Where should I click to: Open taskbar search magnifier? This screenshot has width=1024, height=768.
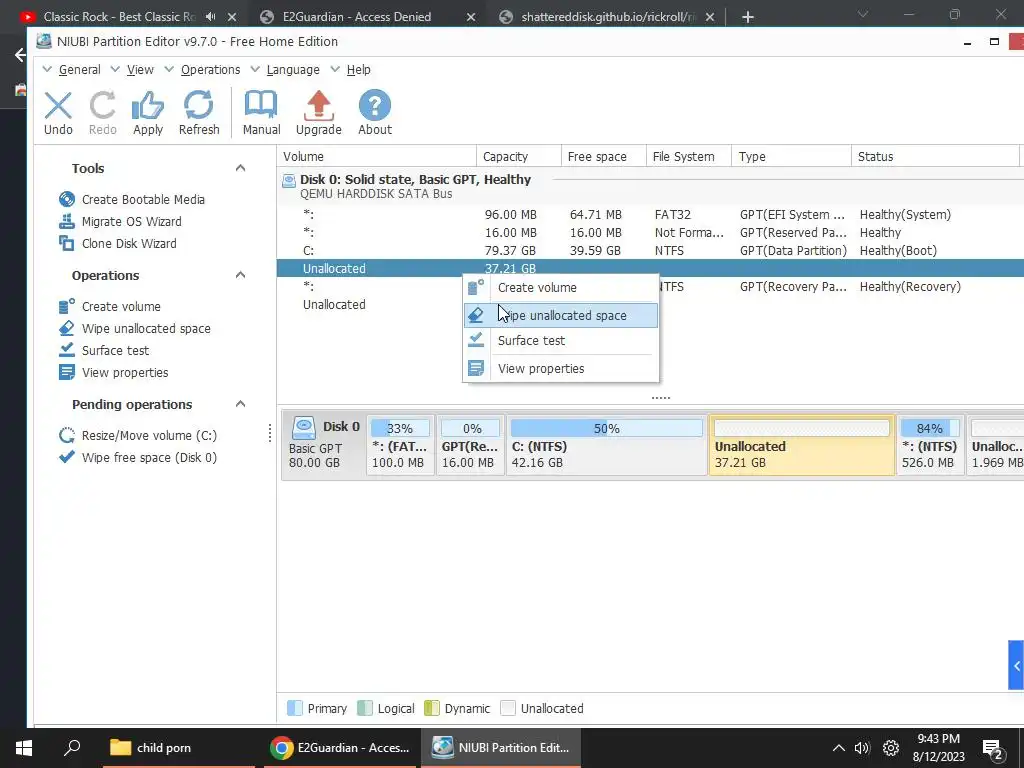pyautogui.click(x=72, y=747)
